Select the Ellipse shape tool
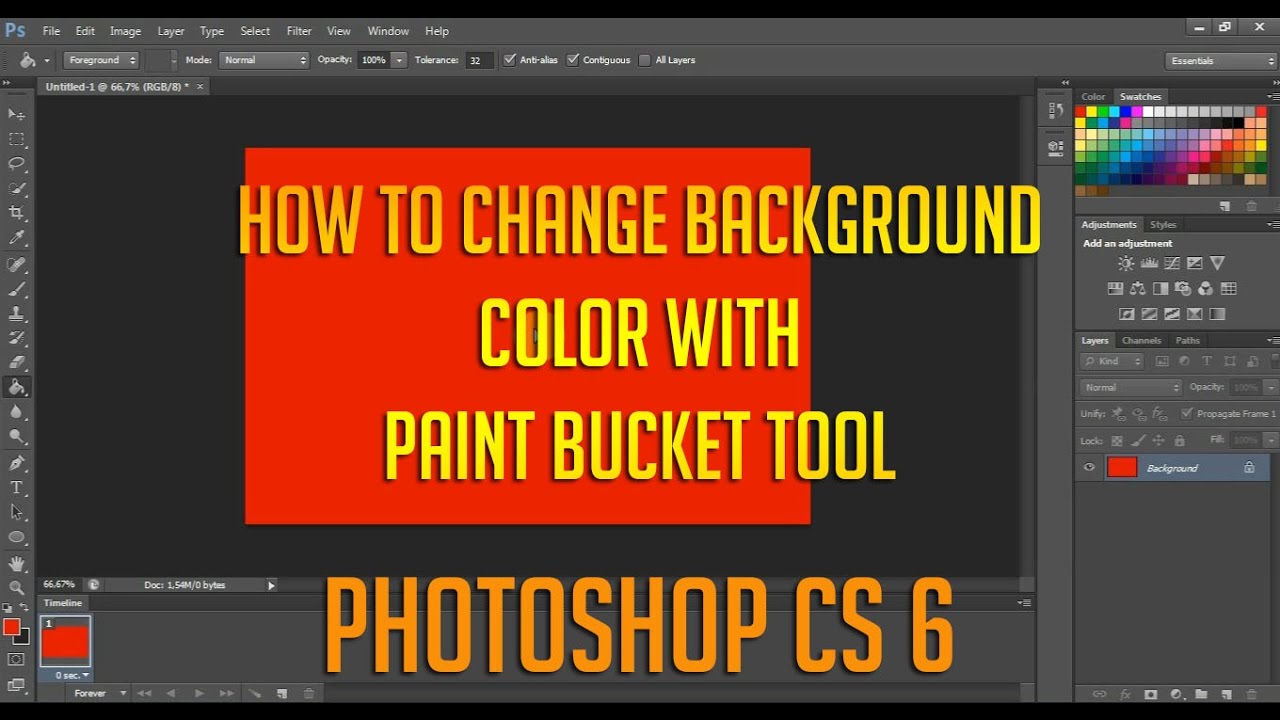This screenshot has width=1280, height=720. 16,537
